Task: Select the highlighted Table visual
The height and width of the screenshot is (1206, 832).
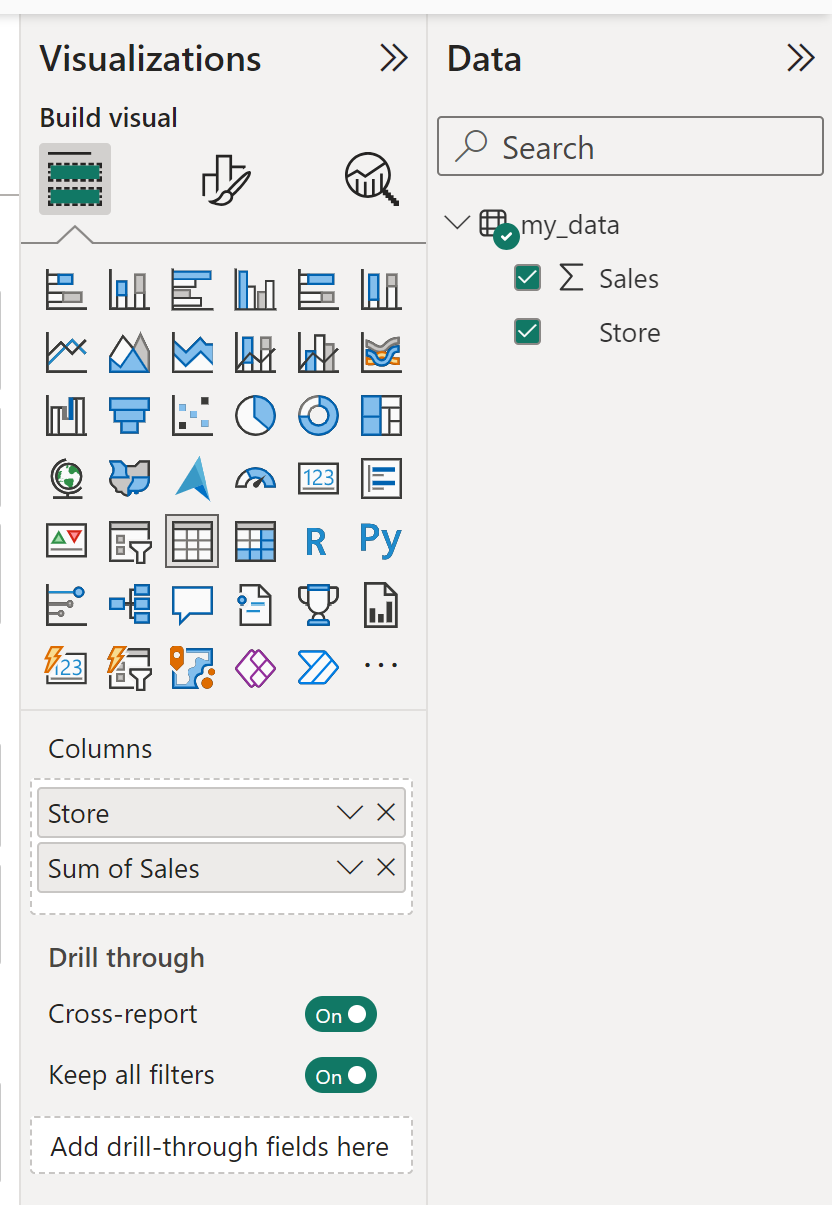Action: coord(192,541)
